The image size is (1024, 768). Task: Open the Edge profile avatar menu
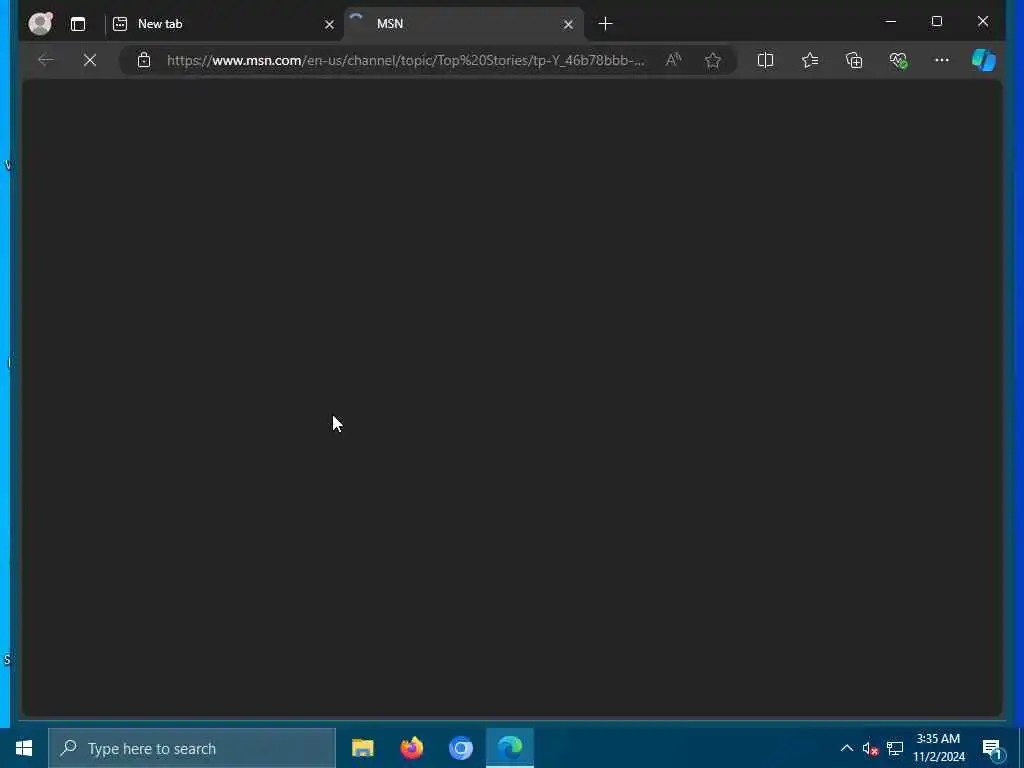tap(40, 24)
